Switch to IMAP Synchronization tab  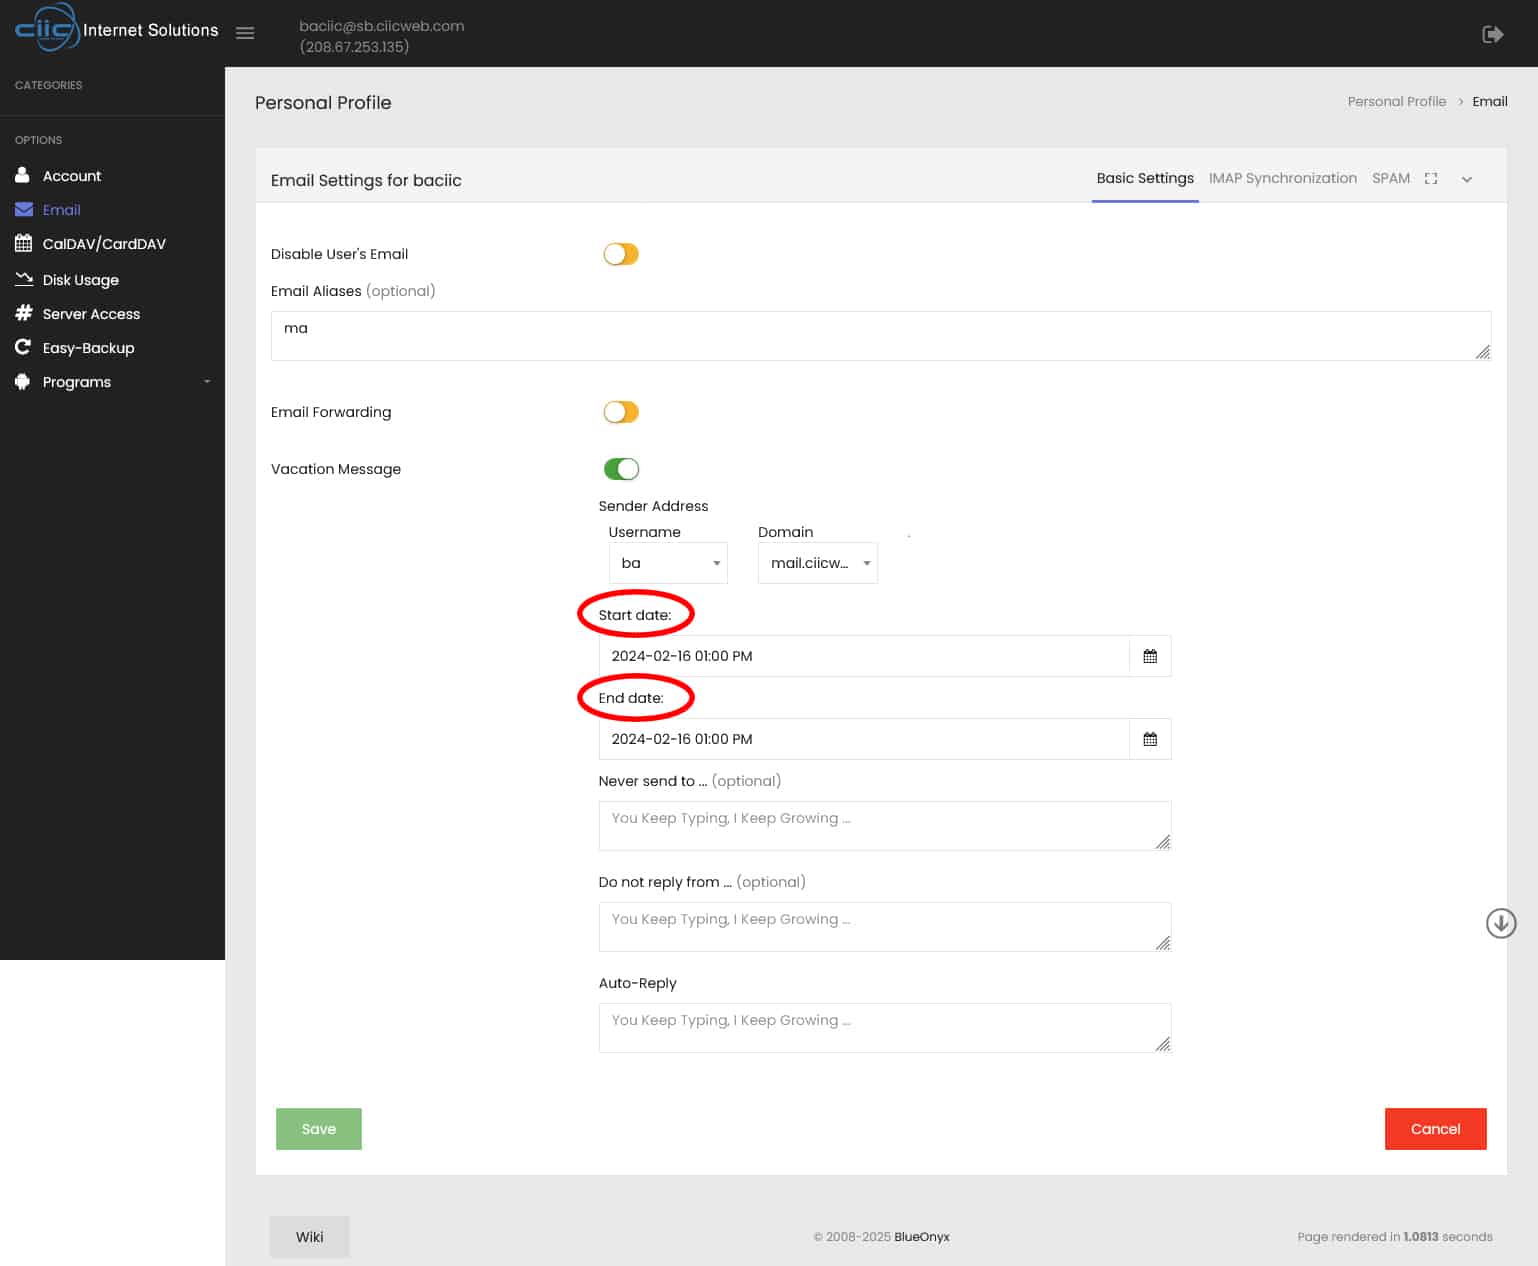click(x=1283, y=178)
